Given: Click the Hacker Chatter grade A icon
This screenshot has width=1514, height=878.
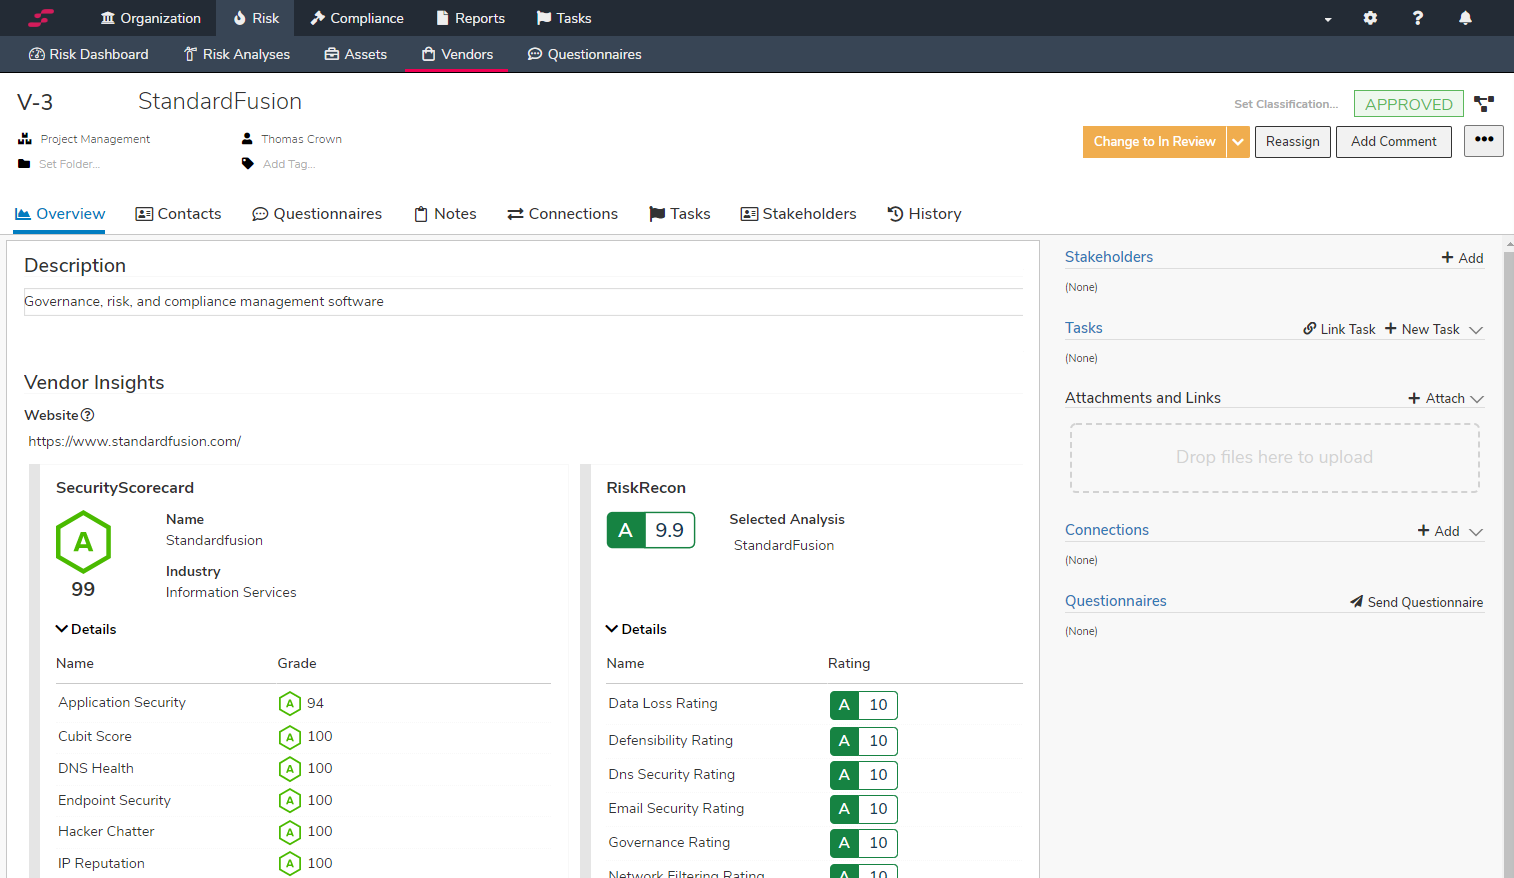Looking at the screenshot, I should click(x=290, y=832).
